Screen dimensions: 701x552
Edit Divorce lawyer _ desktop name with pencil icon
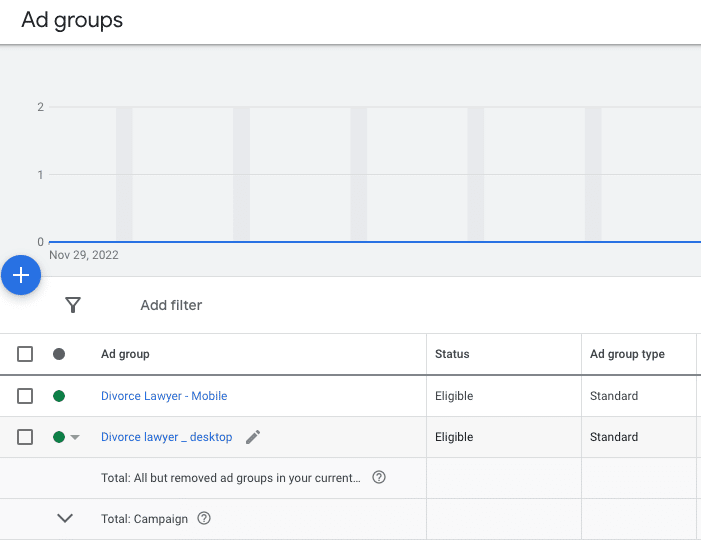point(253,437)
